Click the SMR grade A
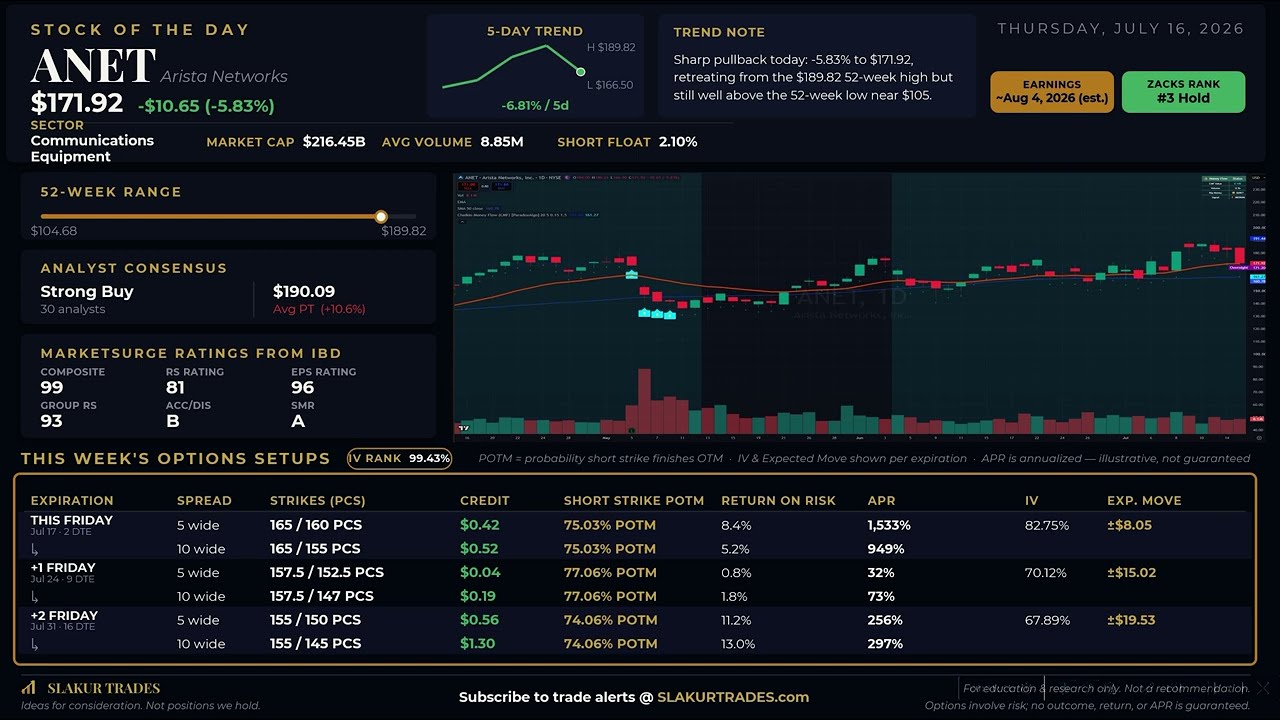The width and height of the screenshot is (1280, 720). point(298,421)
